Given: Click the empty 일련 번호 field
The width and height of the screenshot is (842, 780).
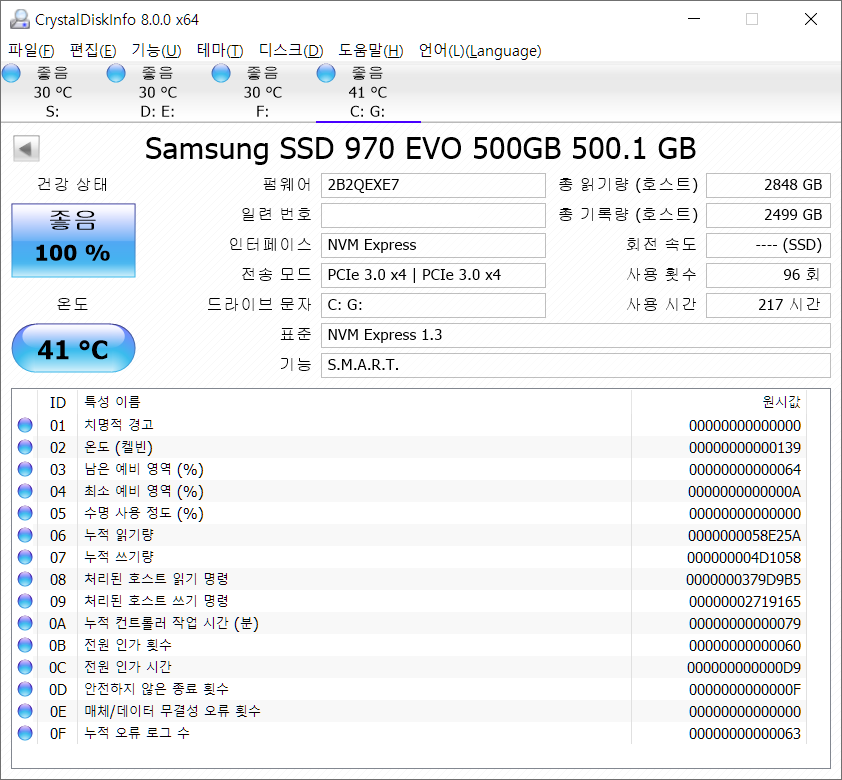Looking at the screenshot, I should 433,215.
